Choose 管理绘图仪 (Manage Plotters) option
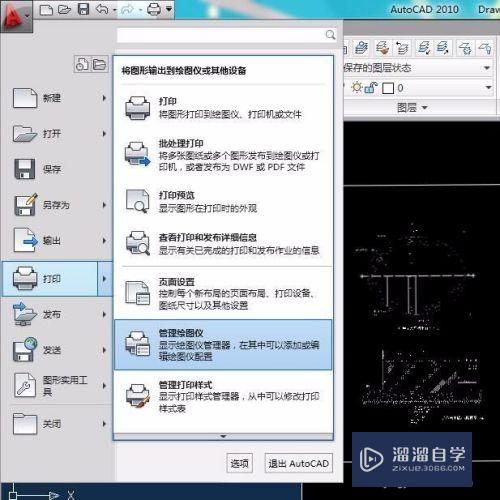The image size is (500, 500). tap(223, 345)
